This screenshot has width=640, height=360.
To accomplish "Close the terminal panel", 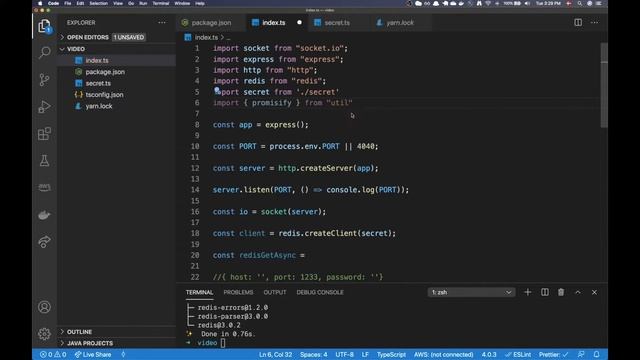I will 594,292.
